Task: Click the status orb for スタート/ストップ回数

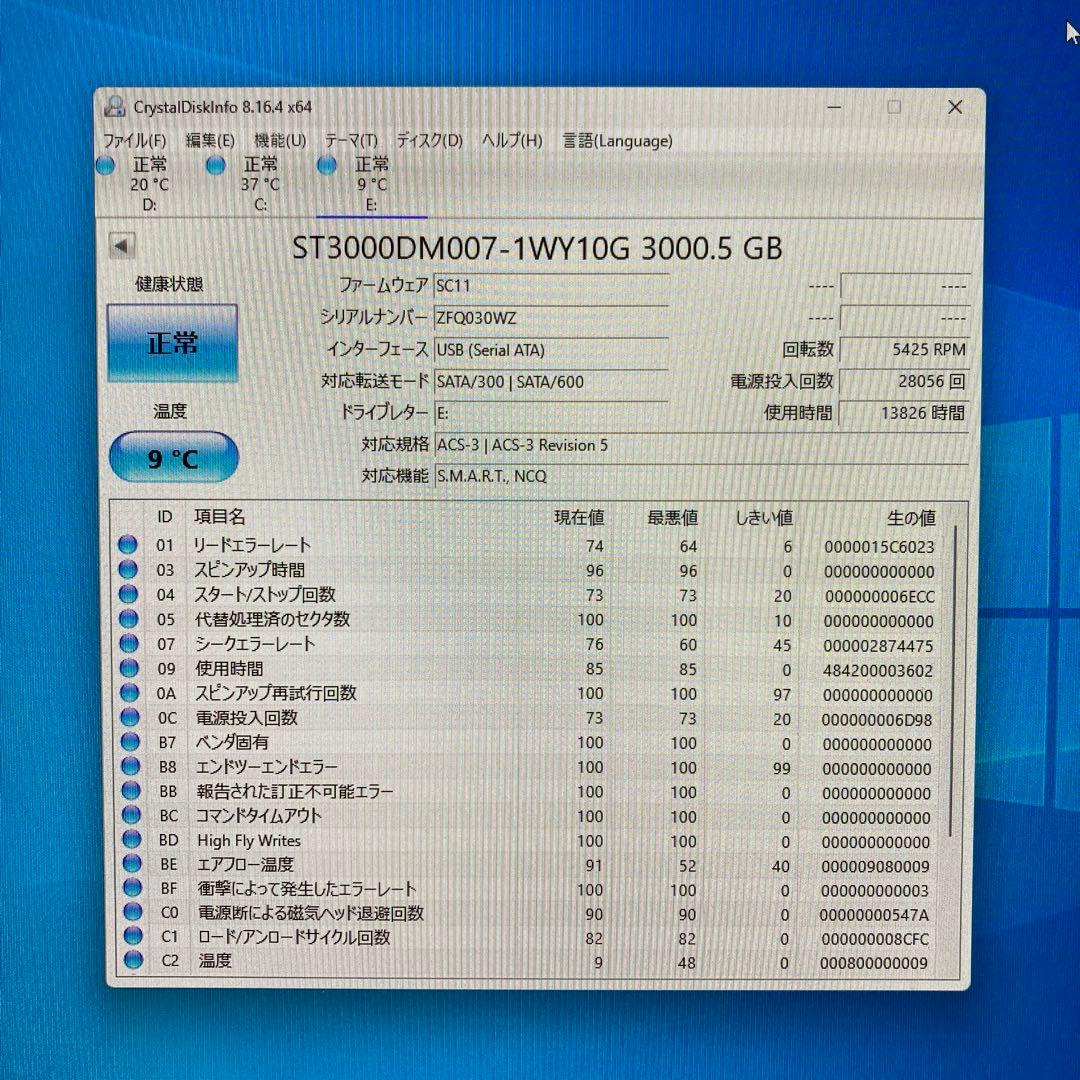Action: click(128, 594)
